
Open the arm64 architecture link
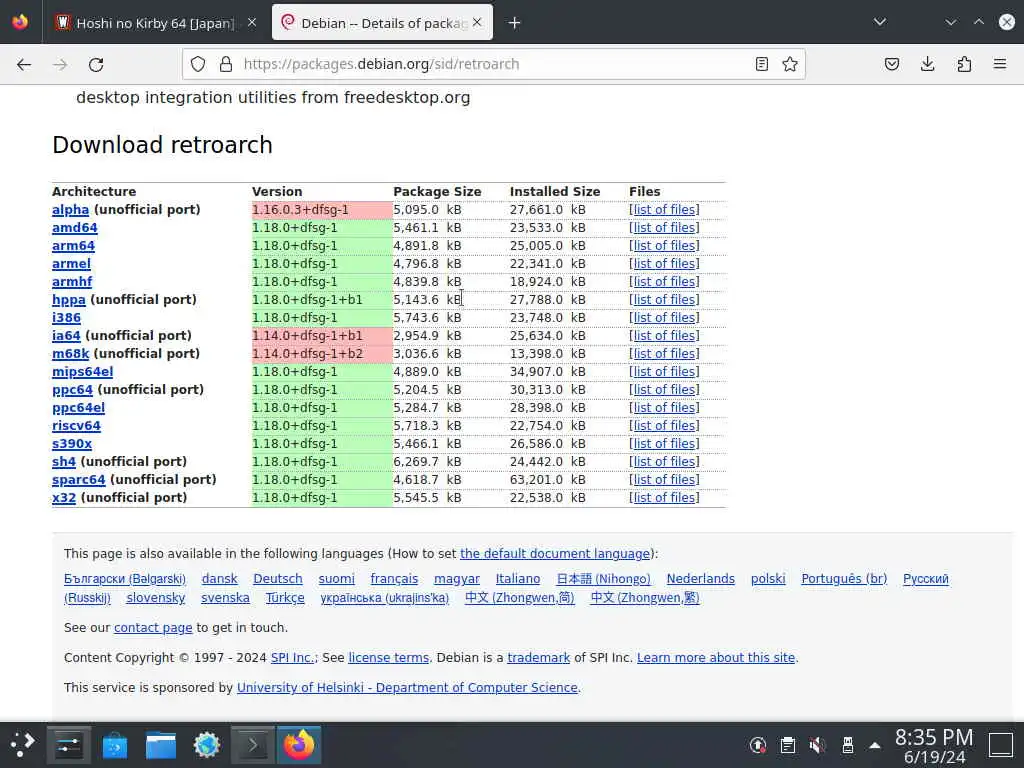tap(73, 246)
